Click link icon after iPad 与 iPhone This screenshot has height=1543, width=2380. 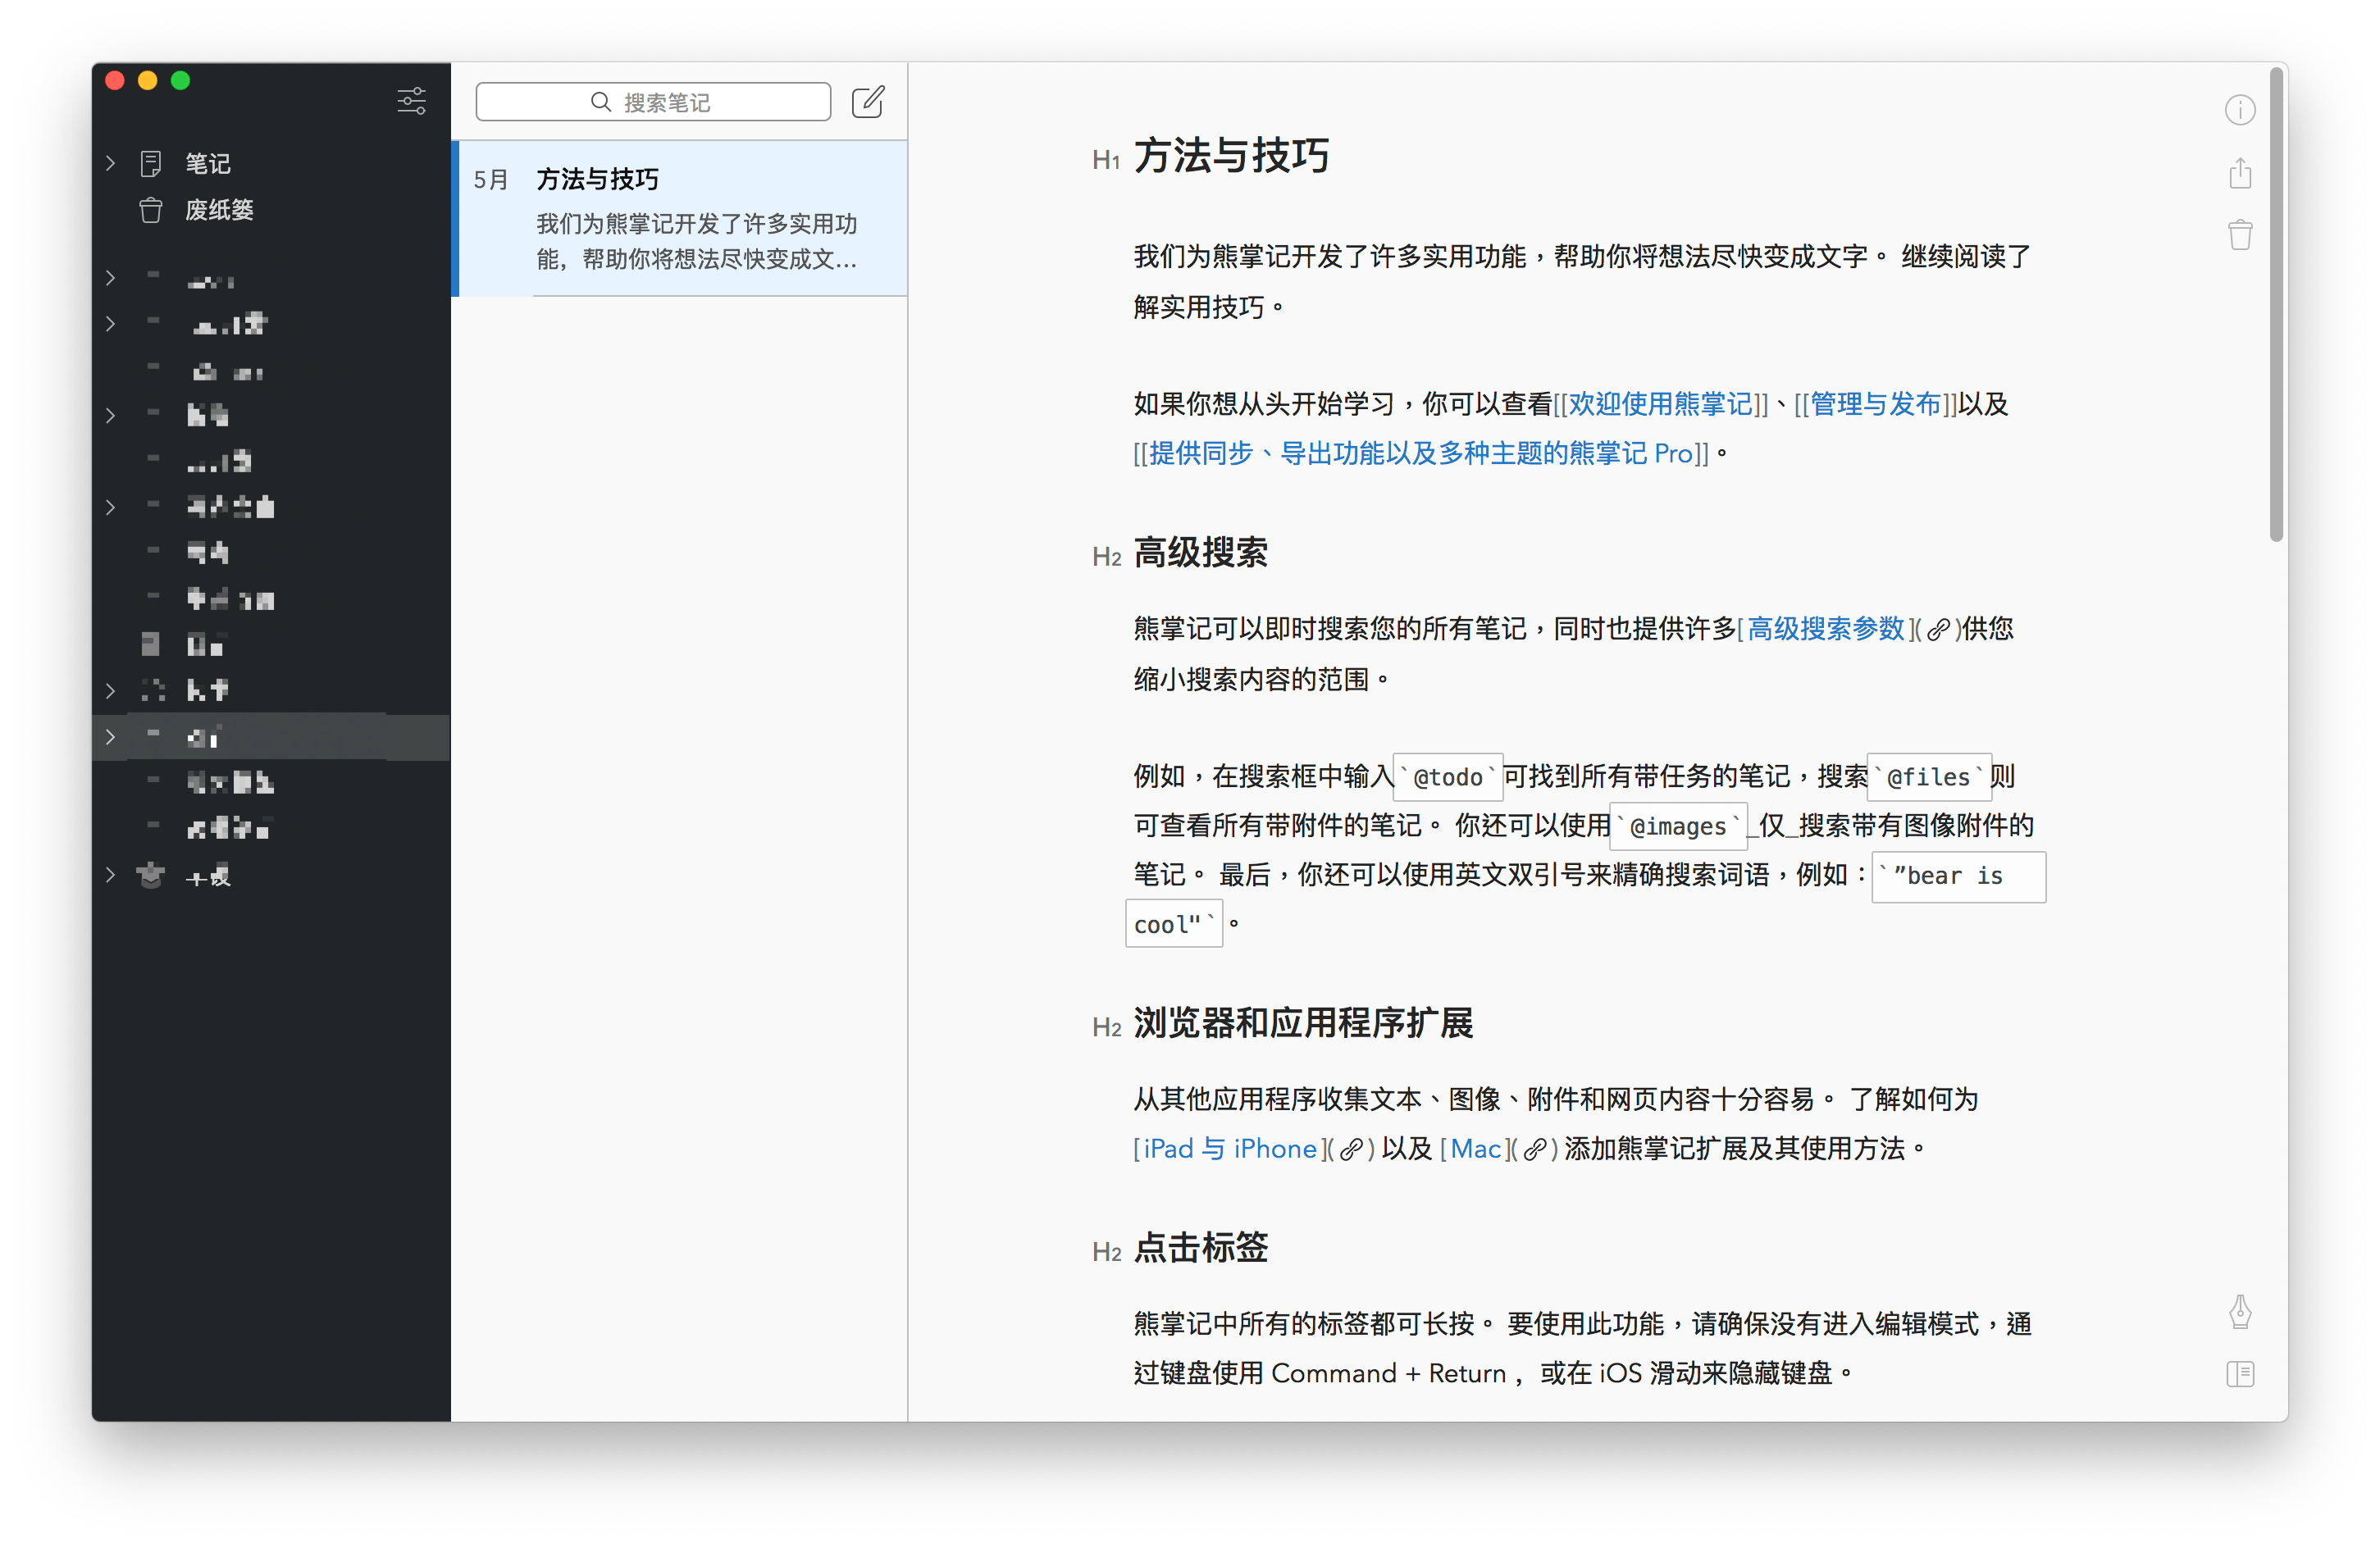pos(1350,1149)
